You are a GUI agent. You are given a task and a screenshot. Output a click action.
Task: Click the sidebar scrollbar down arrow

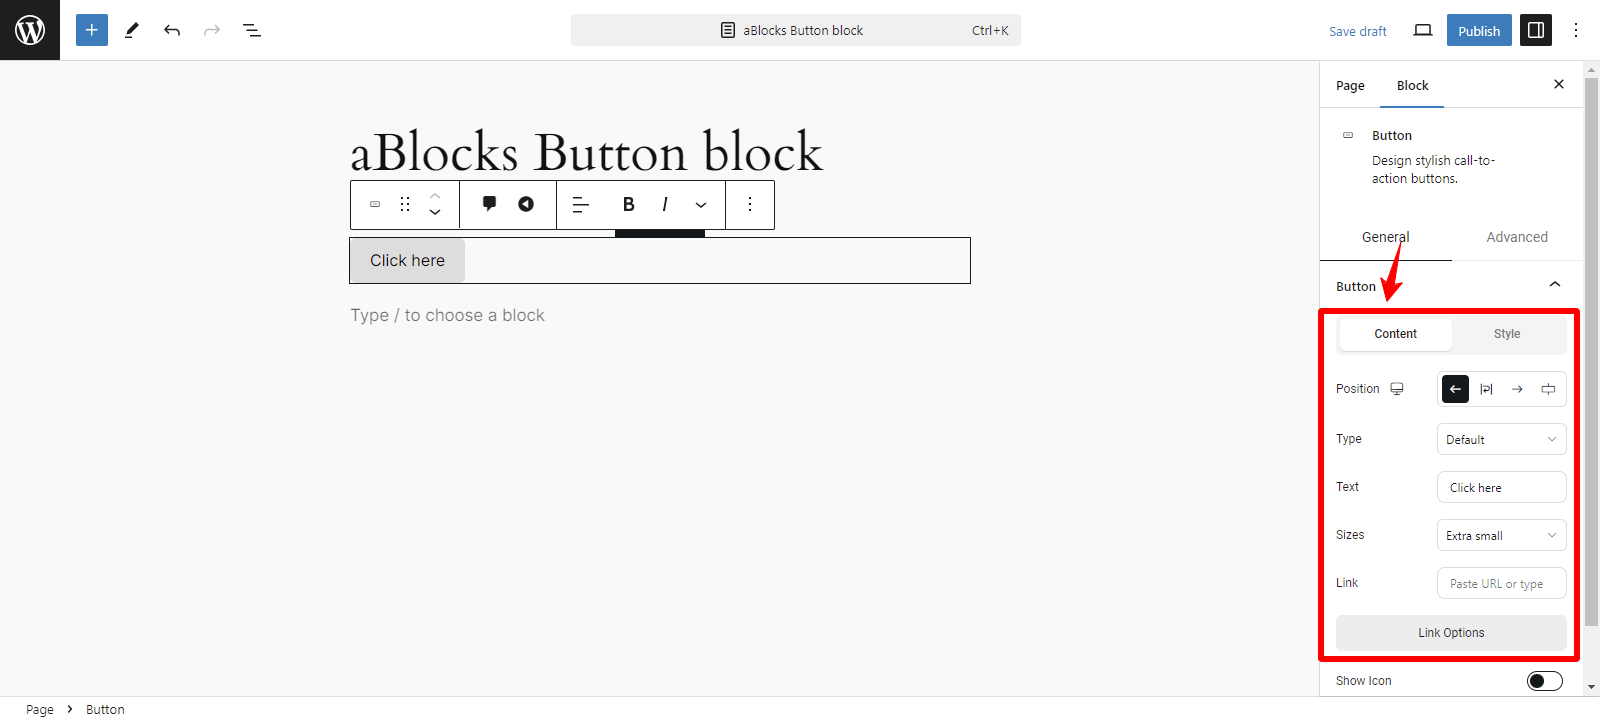tap(1591, 687)
